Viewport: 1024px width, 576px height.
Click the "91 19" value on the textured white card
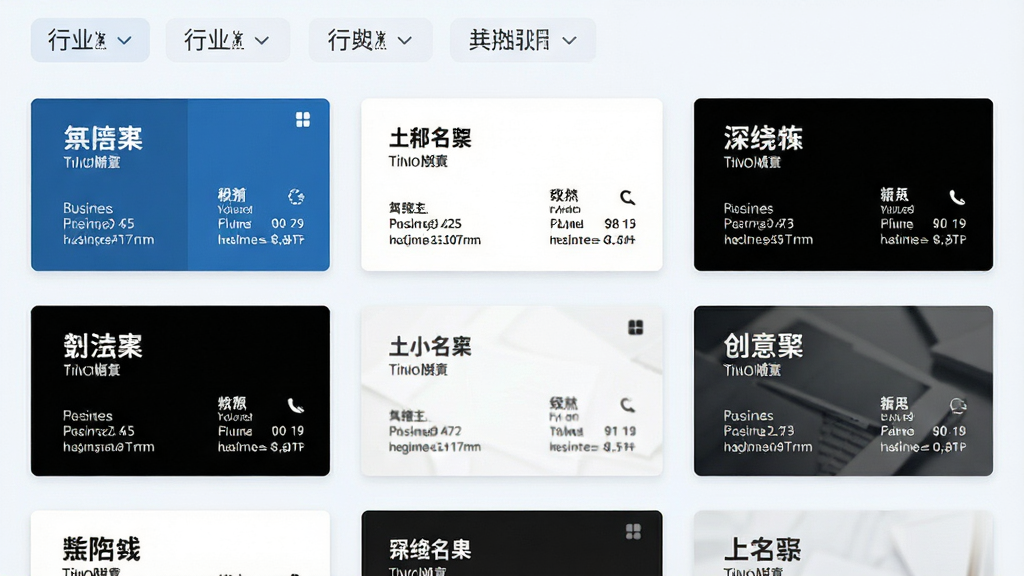(620, 431)
